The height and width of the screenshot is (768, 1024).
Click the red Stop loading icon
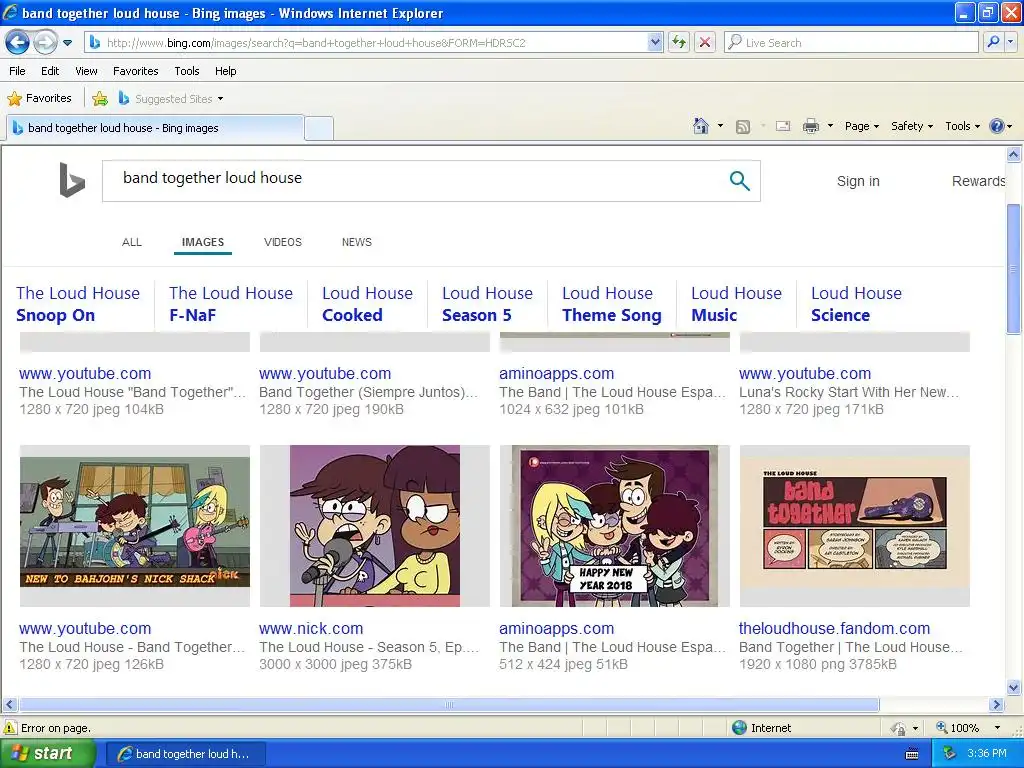705,43
